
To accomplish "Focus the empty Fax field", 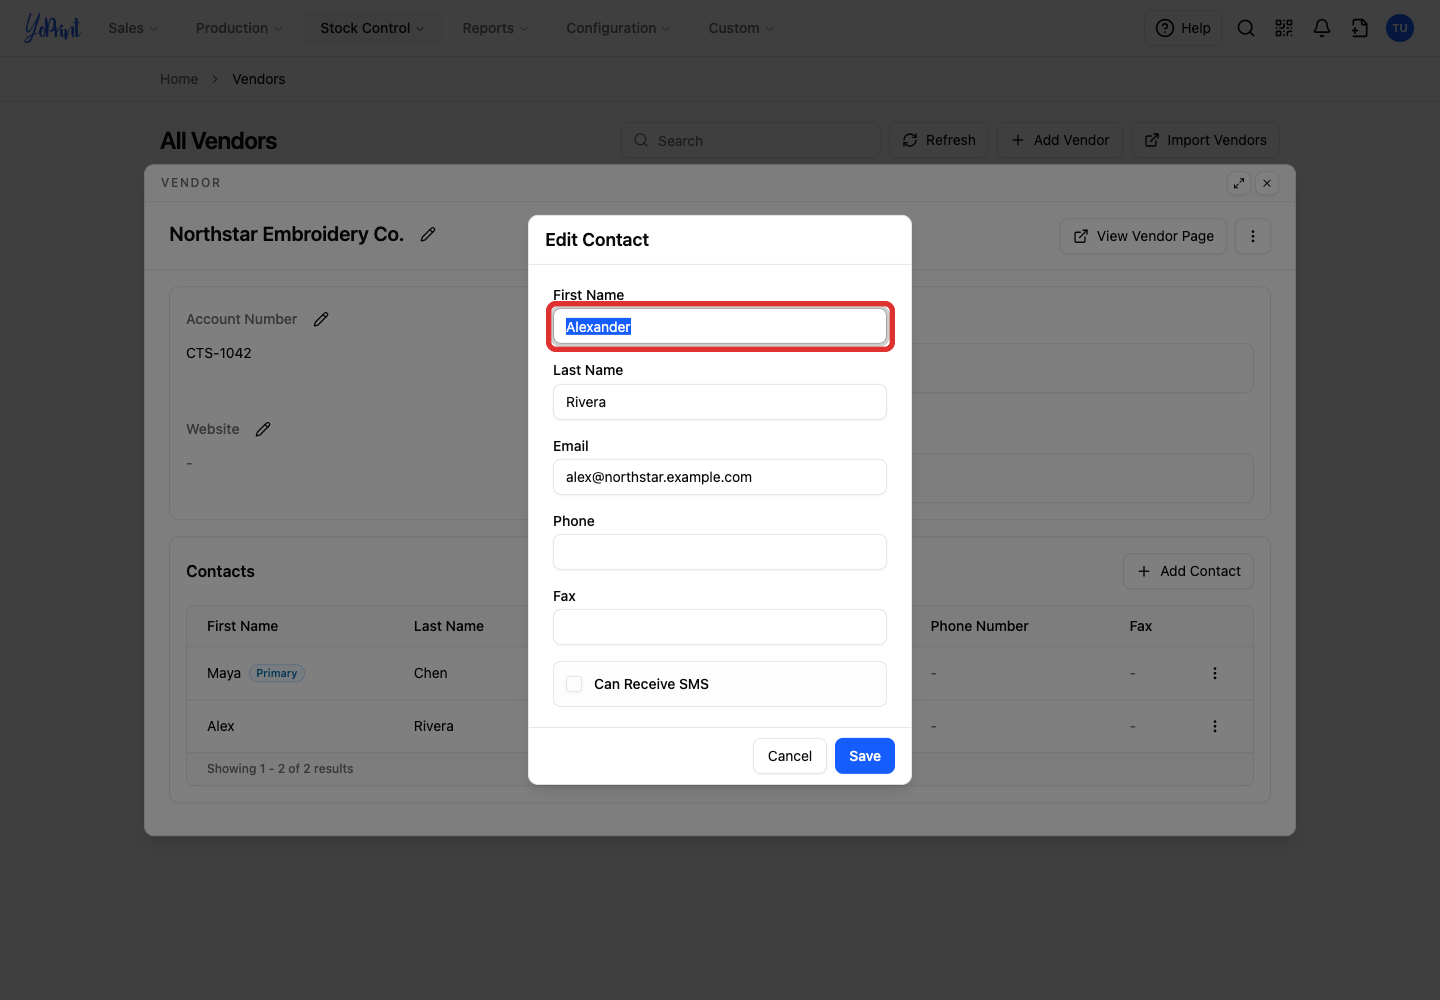I will 720,627.
